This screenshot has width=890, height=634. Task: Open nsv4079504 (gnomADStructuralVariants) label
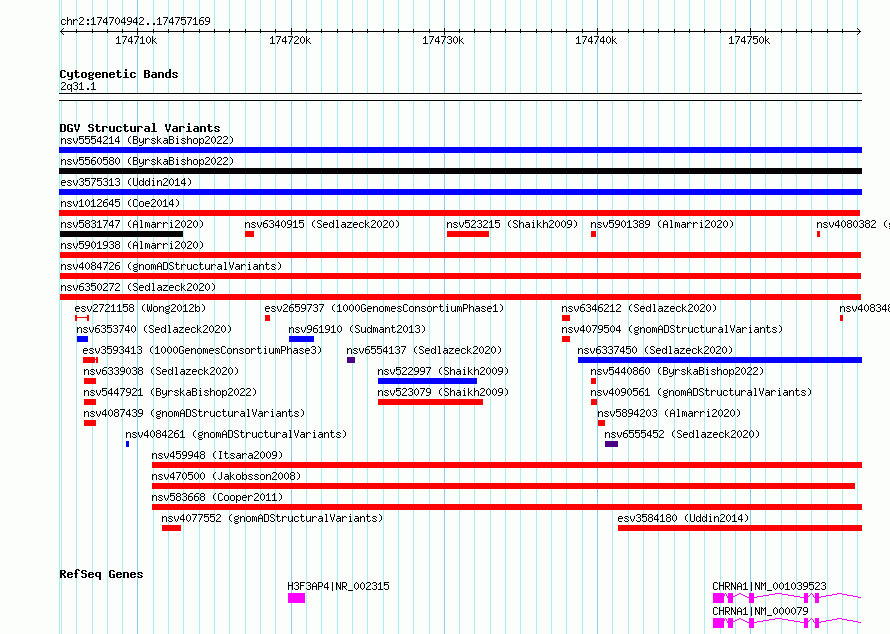tap(672, 329)
